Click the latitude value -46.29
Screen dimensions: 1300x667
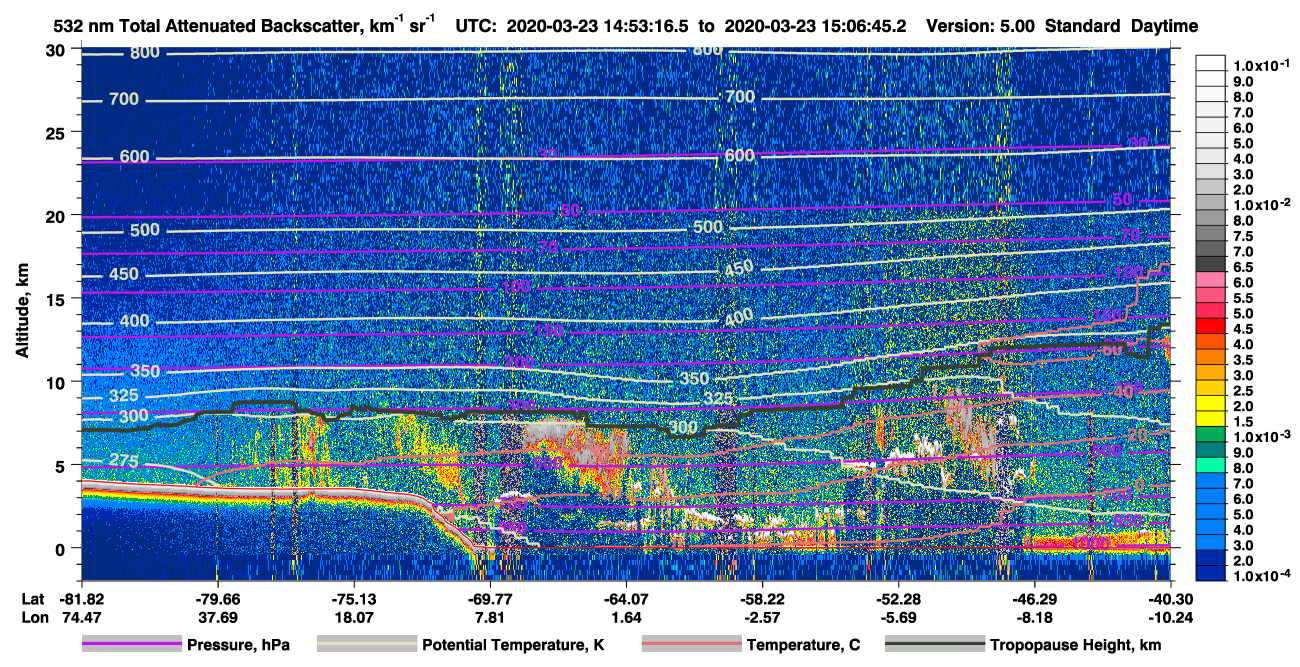tap(1033, 598)
